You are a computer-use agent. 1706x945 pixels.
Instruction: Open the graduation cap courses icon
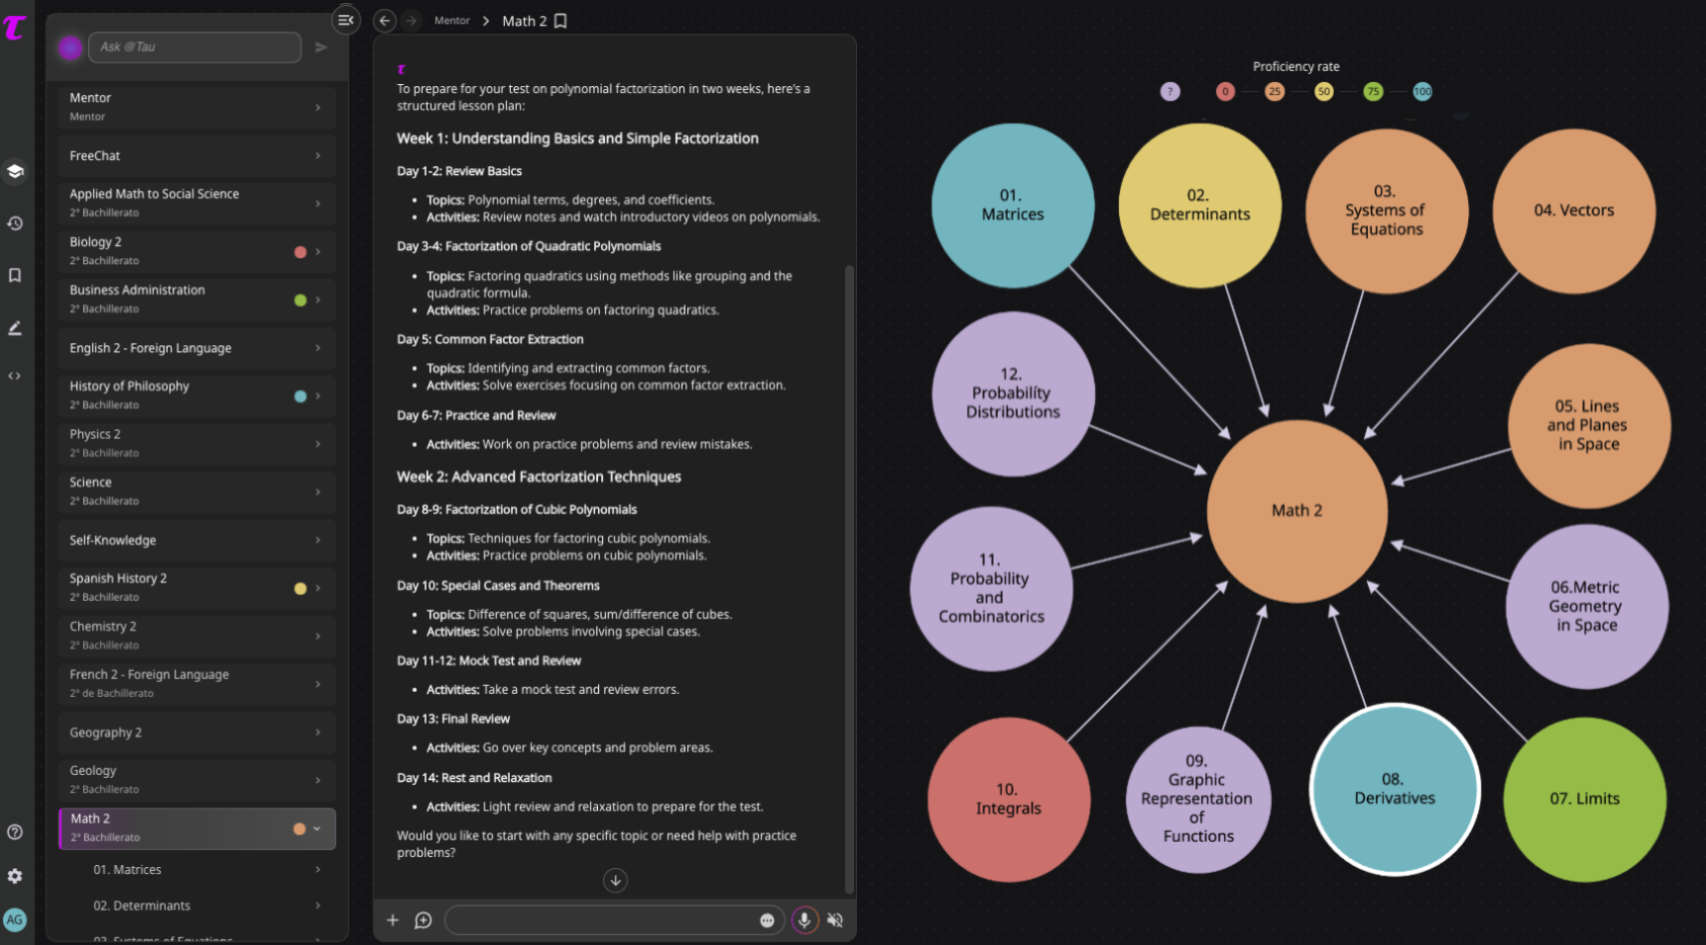click(x=15, y=171)
